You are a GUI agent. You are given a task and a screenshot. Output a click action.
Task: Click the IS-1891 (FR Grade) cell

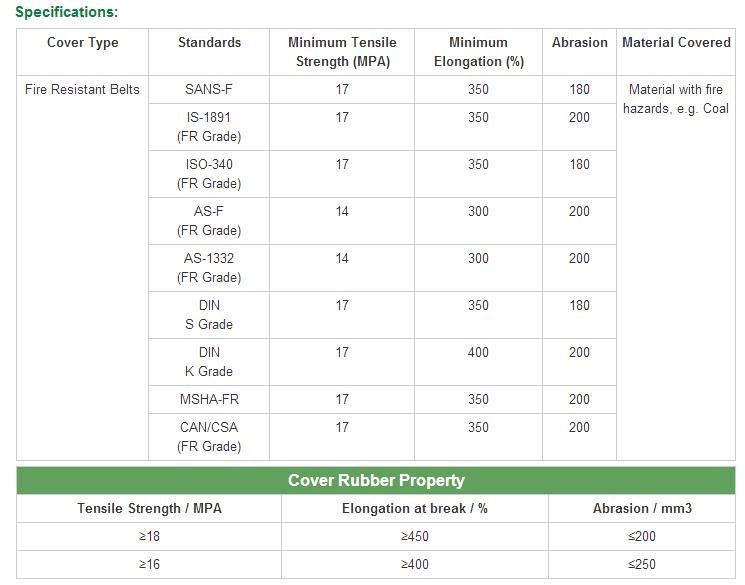point(209,126)
